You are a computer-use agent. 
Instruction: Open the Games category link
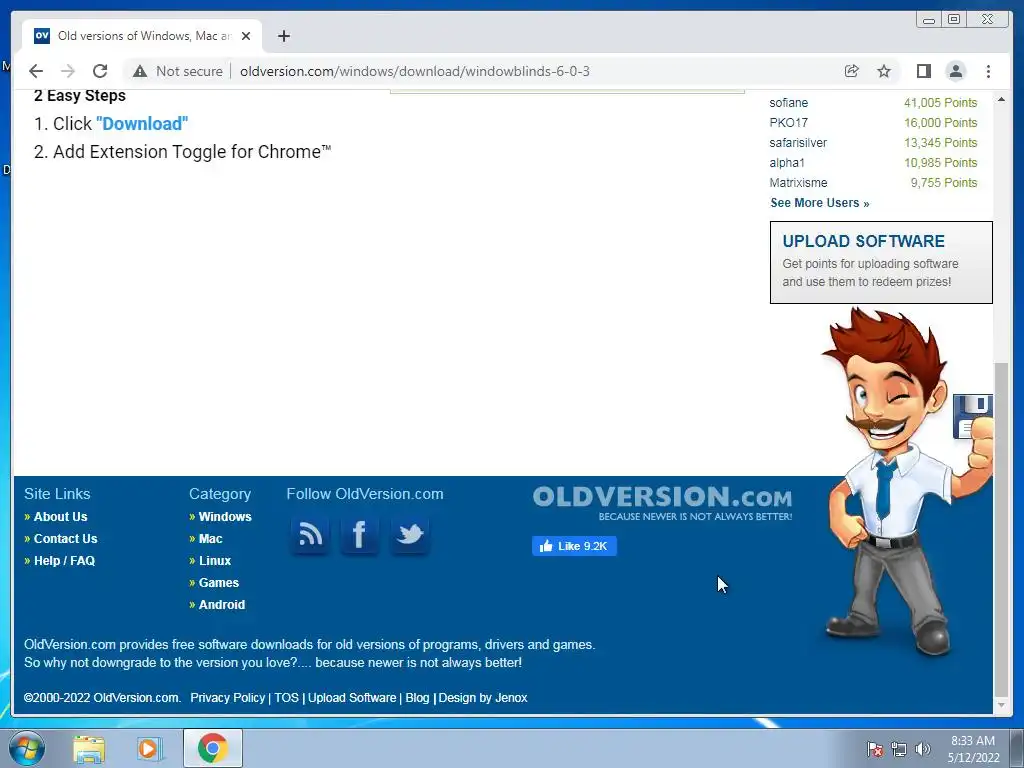(x=219, y=583)
